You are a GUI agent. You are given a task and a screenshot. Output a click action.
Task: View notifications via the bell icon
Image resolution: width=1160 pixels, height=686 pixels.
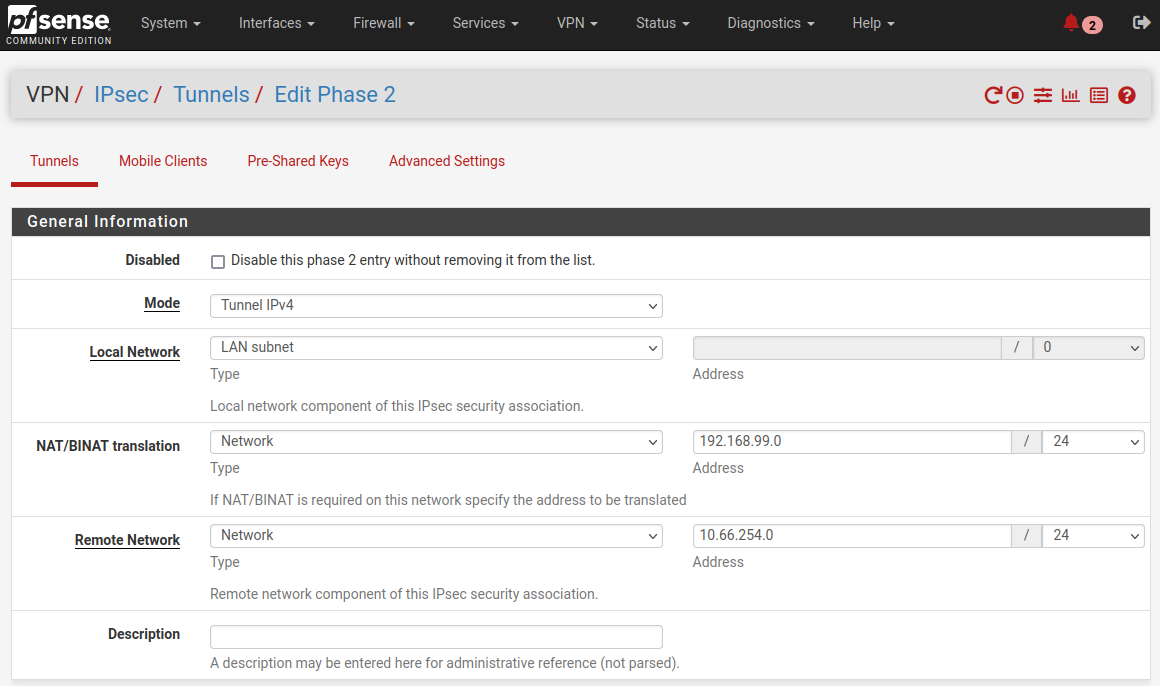pyautogui.click(x=1071, y=22)
